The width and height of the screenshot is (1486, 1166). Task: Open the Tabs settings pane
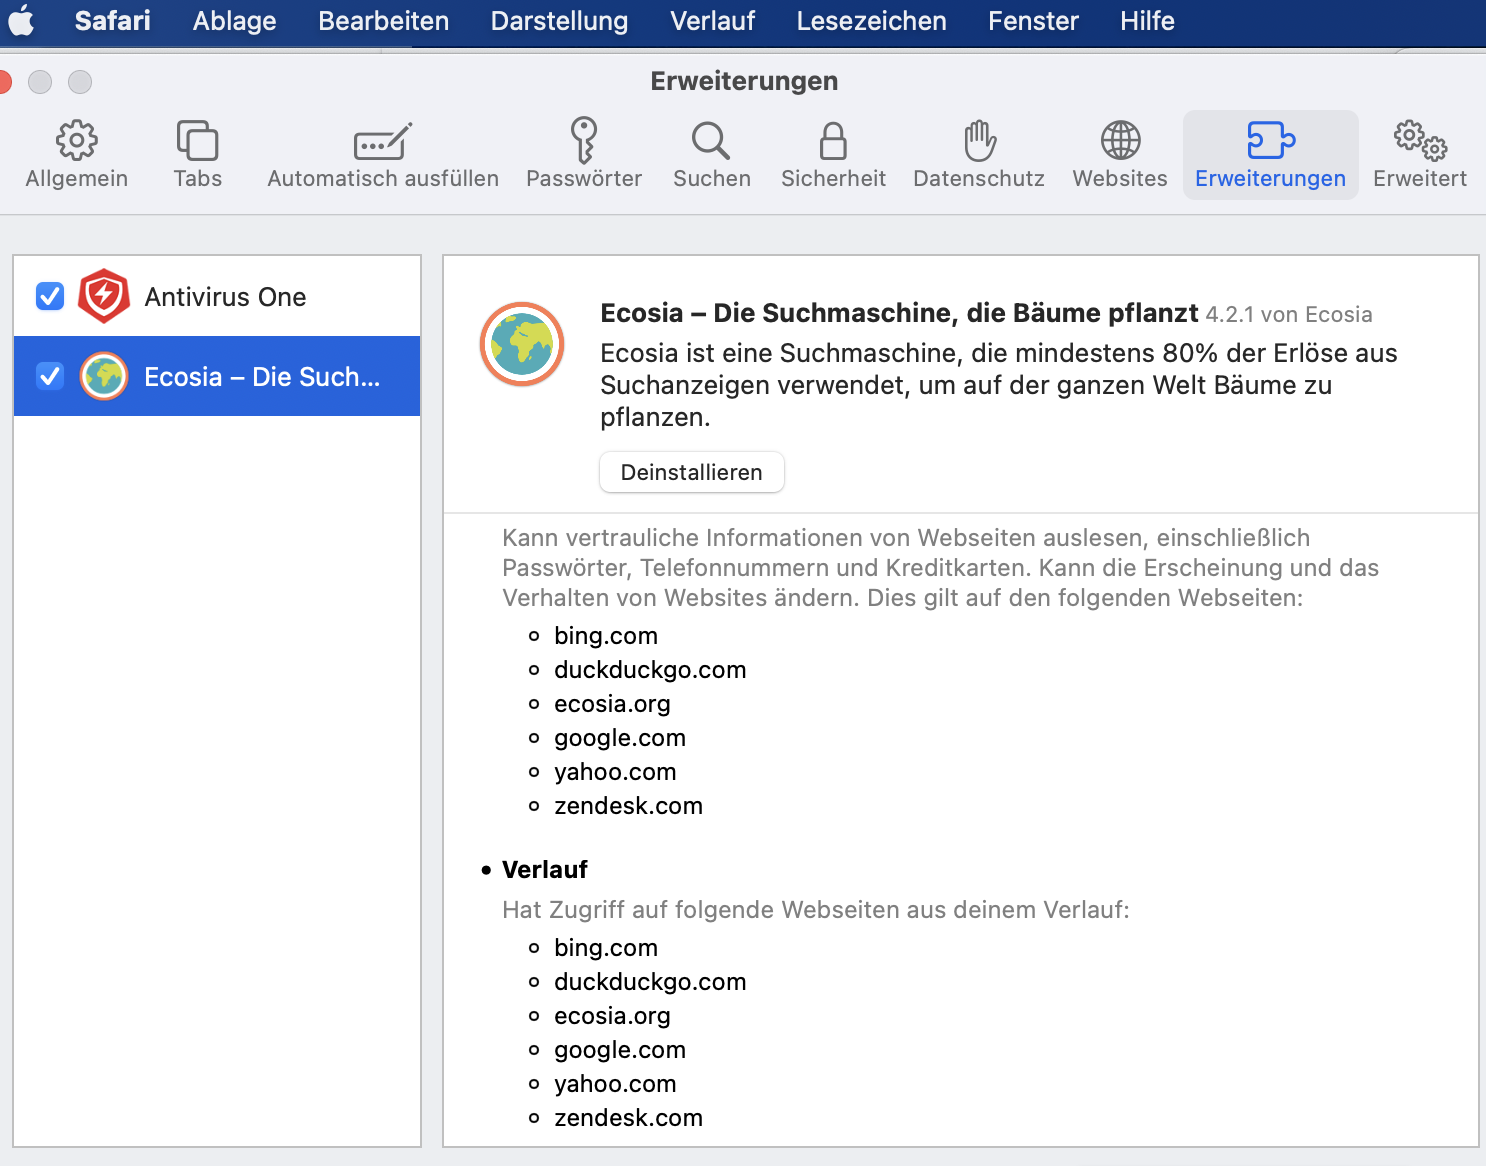click(x=198, y=155)
